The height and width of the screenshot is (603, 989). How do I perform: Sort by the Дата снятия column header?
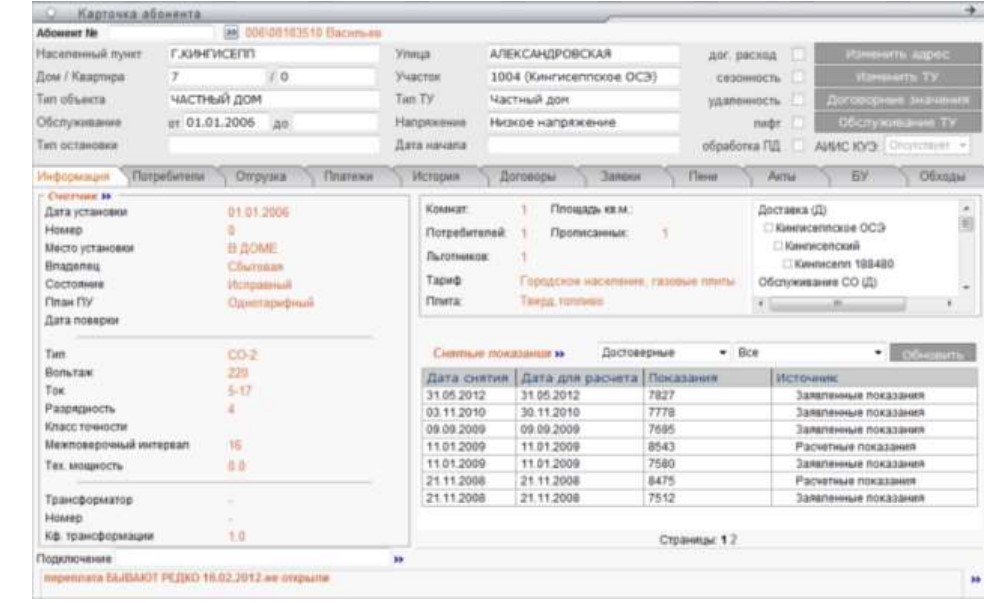[x=468, y=378]
